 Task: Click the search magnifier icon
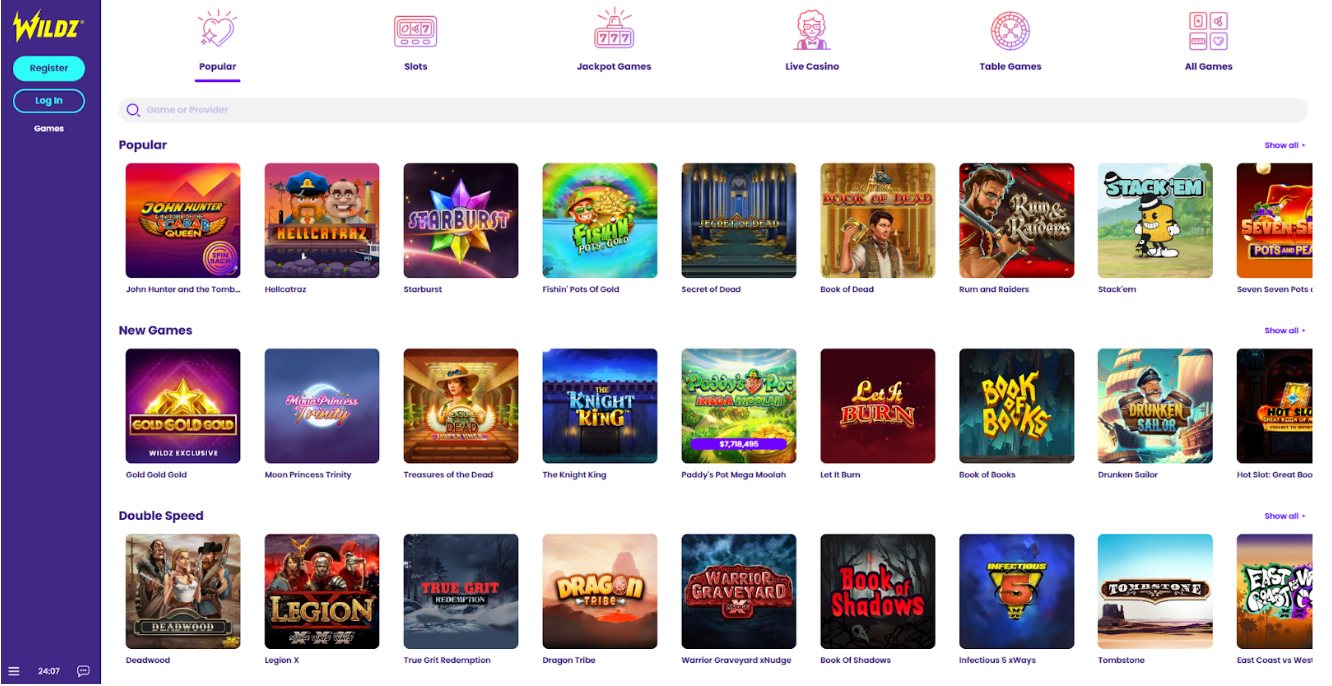pos(133,110)
